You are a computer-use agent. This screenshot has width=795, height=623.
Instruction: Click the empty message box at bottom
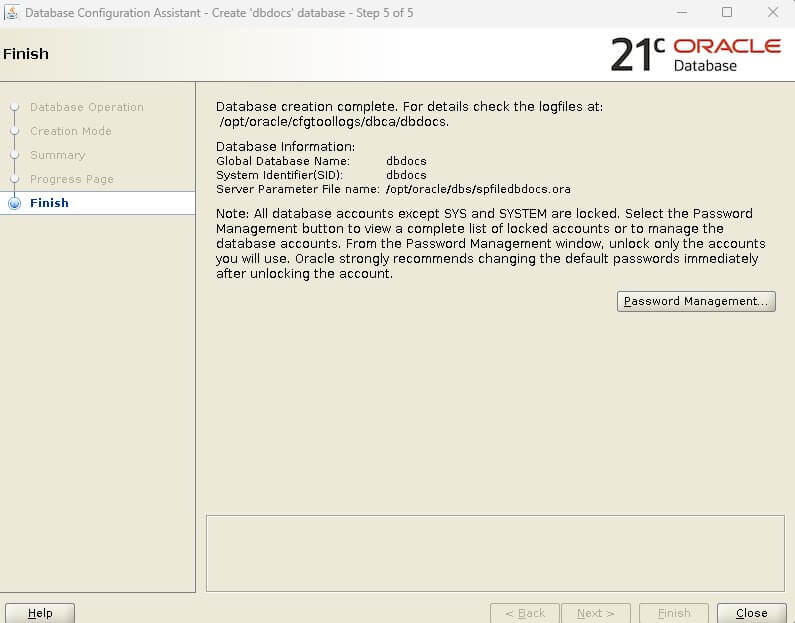(495, 553)
